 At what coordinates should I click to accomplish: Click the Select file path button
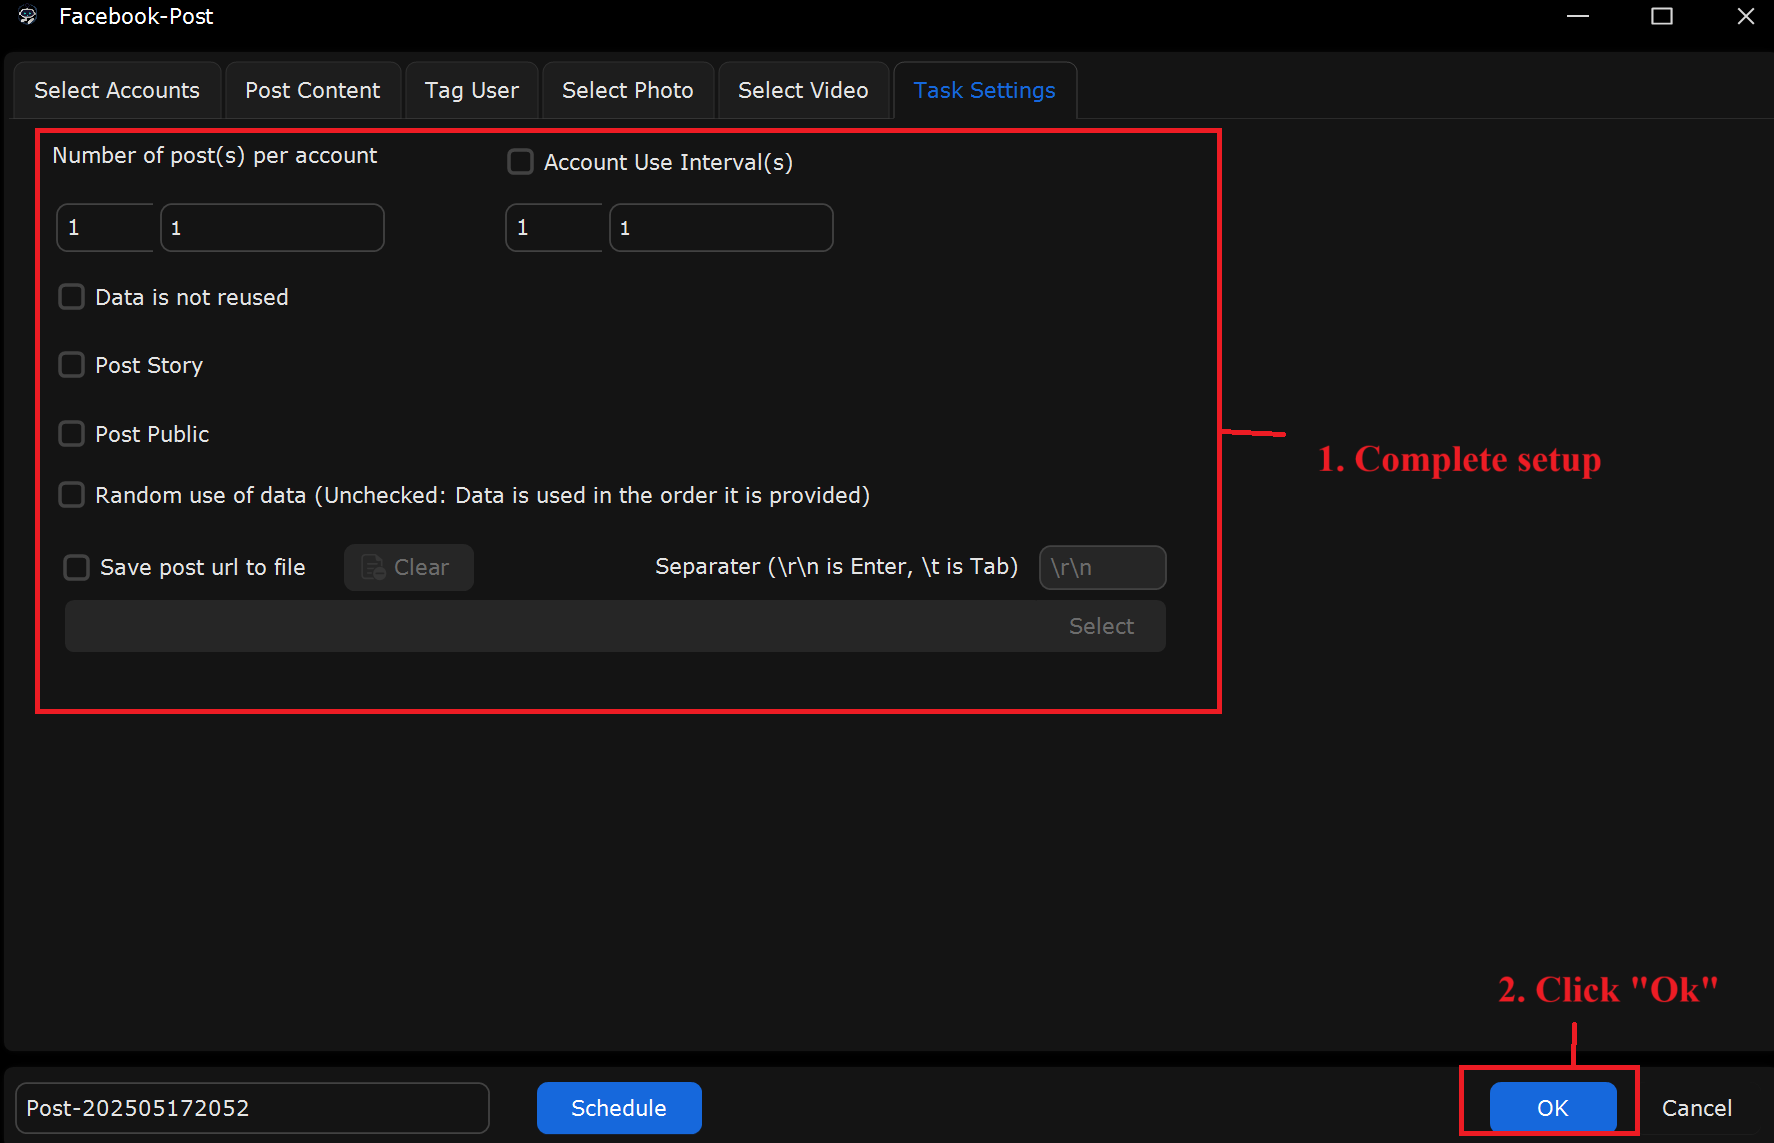1101,626
